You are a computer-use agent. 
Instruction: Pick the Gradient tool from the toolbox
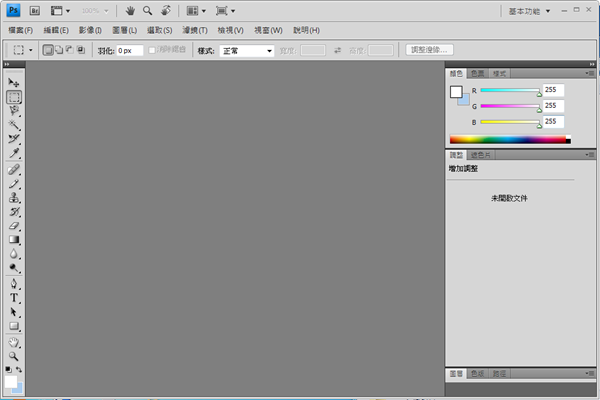(14, 240)
